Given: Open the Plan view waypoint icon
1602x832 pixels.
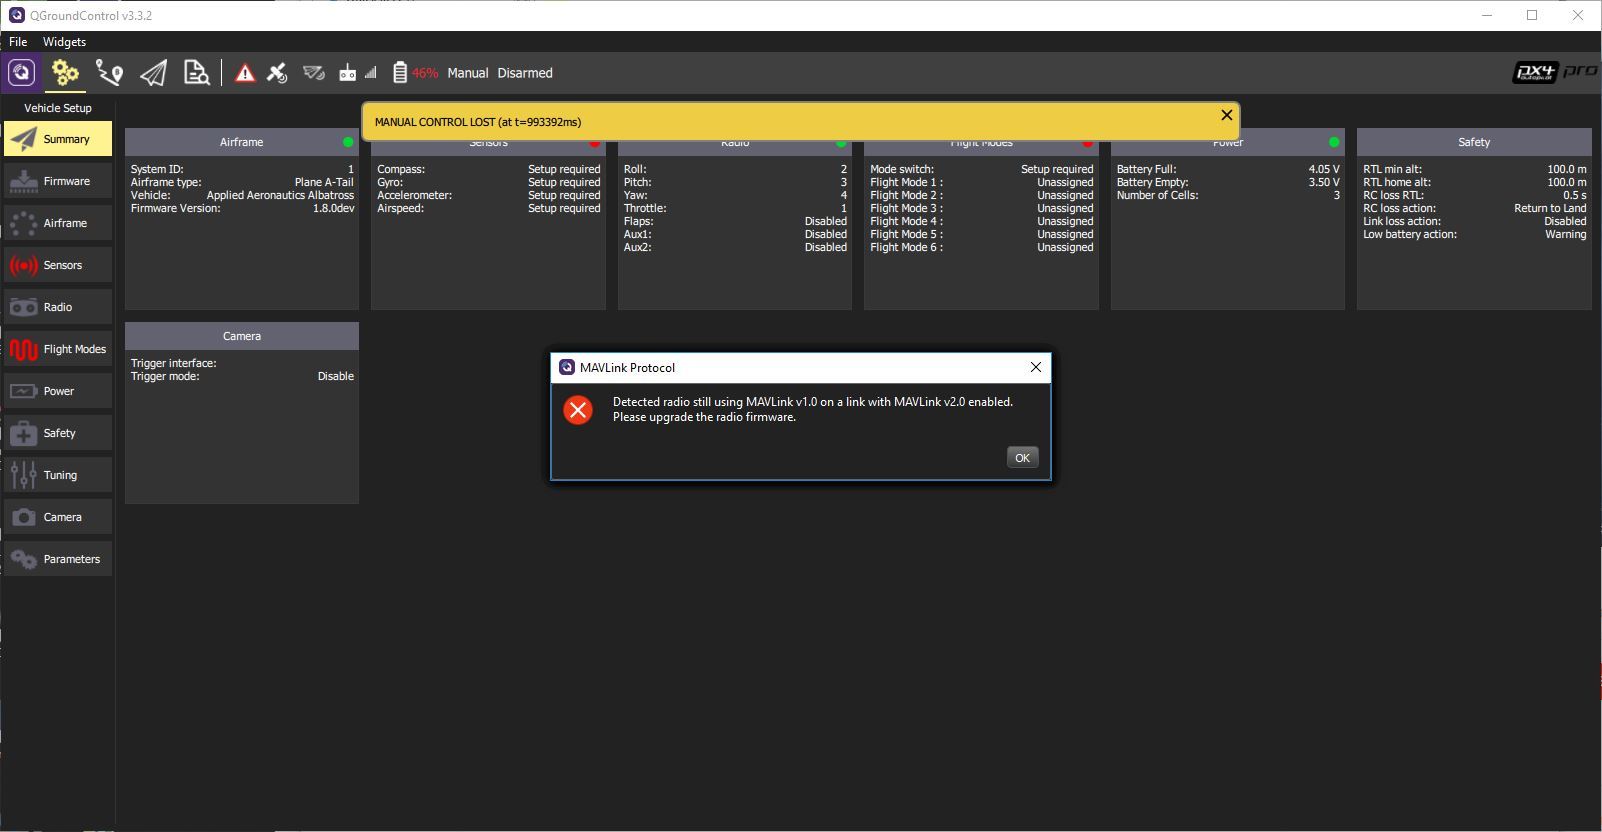Looking at the screenshot, I should pyautogui.click(x=109, y=73).
